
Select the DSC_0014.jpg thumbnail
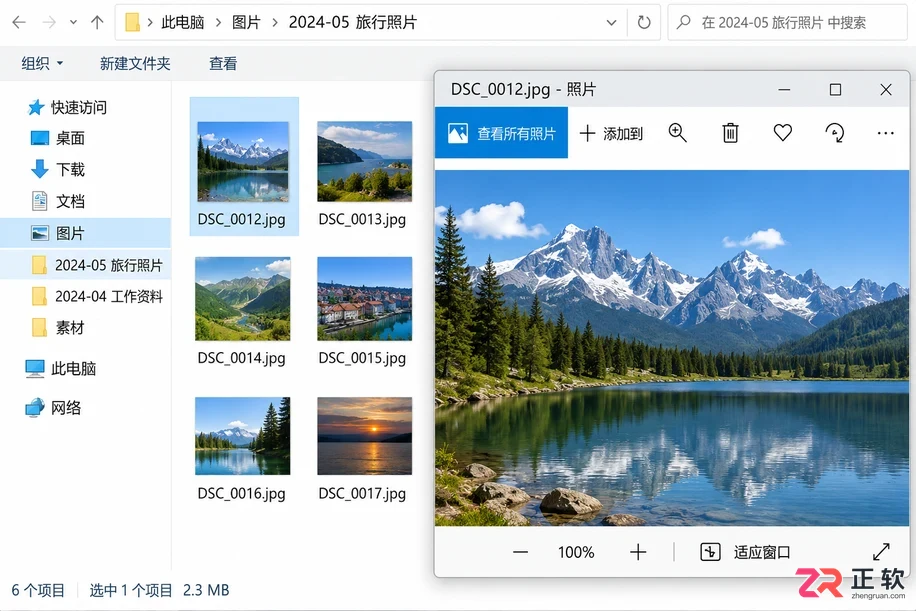tap(242, 298)
